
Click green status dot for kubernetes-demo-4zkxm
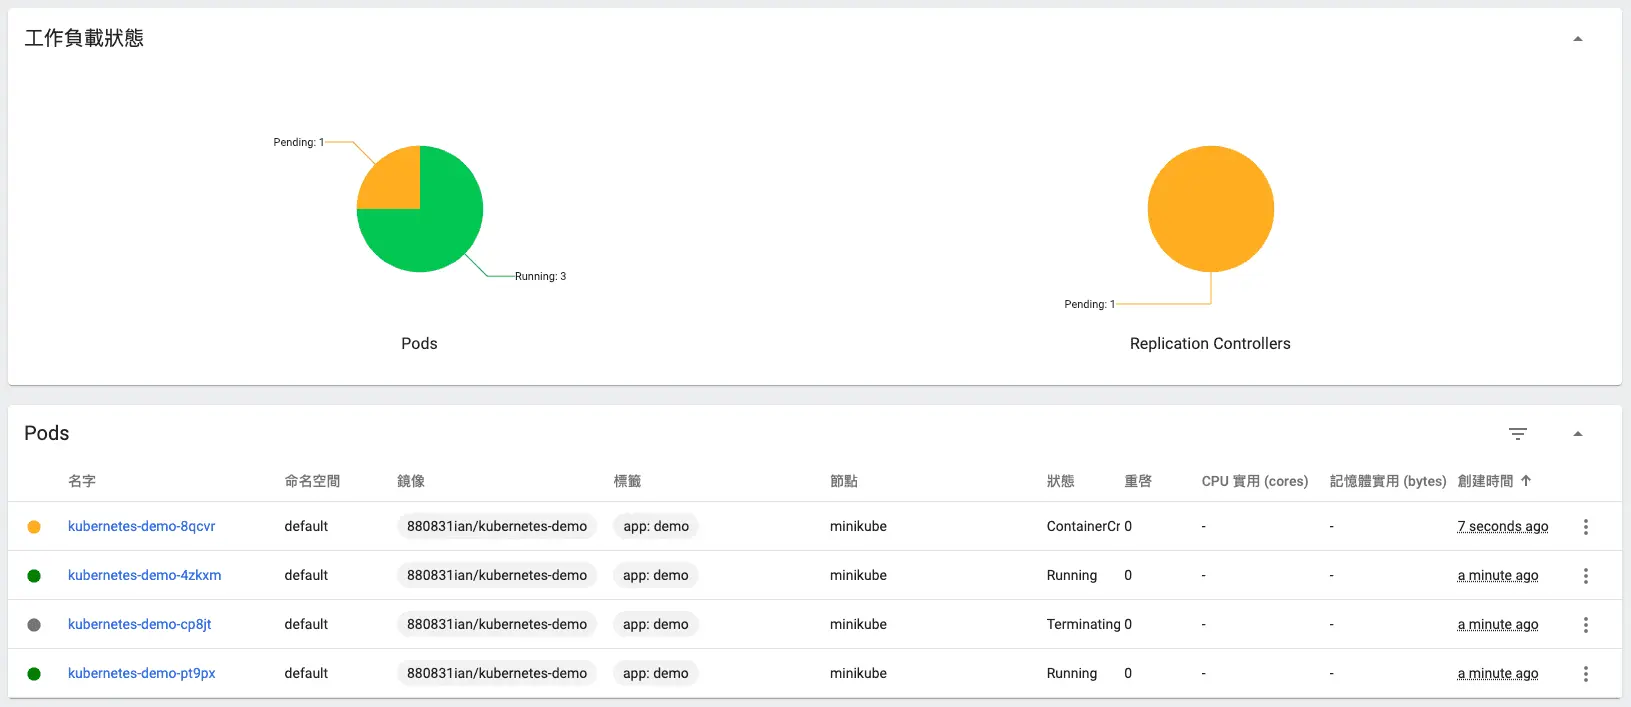coord(34,576)
